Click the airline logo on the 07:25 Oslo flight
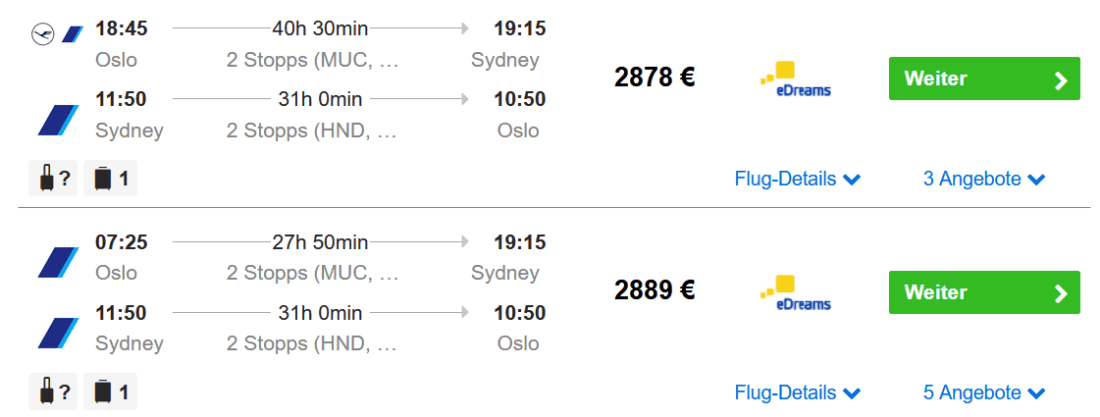The width and height of the screenshot is (1100, 417). 58,262
